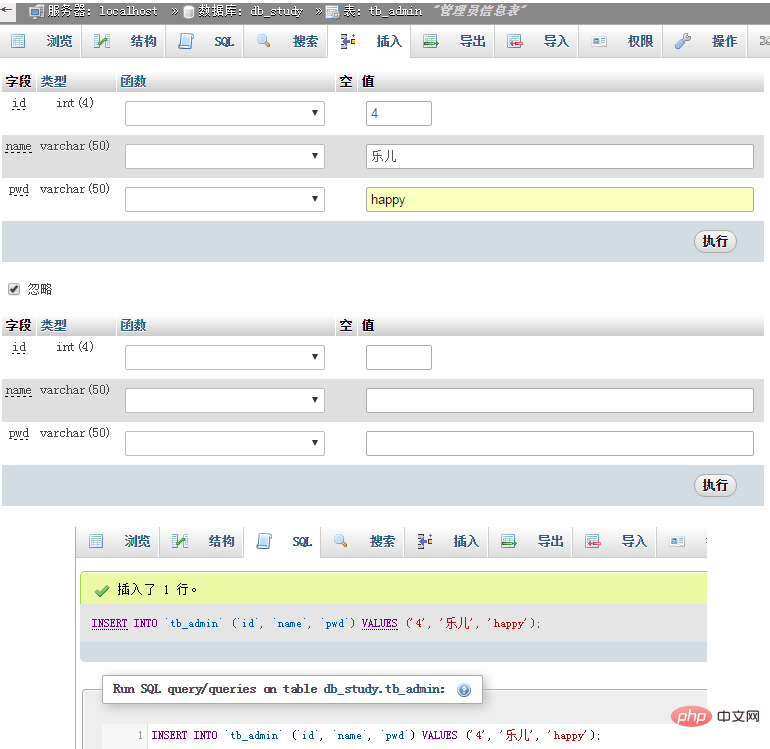The width and height of the screenshot is (770, 749).
Task: Click the INSERT keyword link in the result query
Action: (x=109, y=624)
